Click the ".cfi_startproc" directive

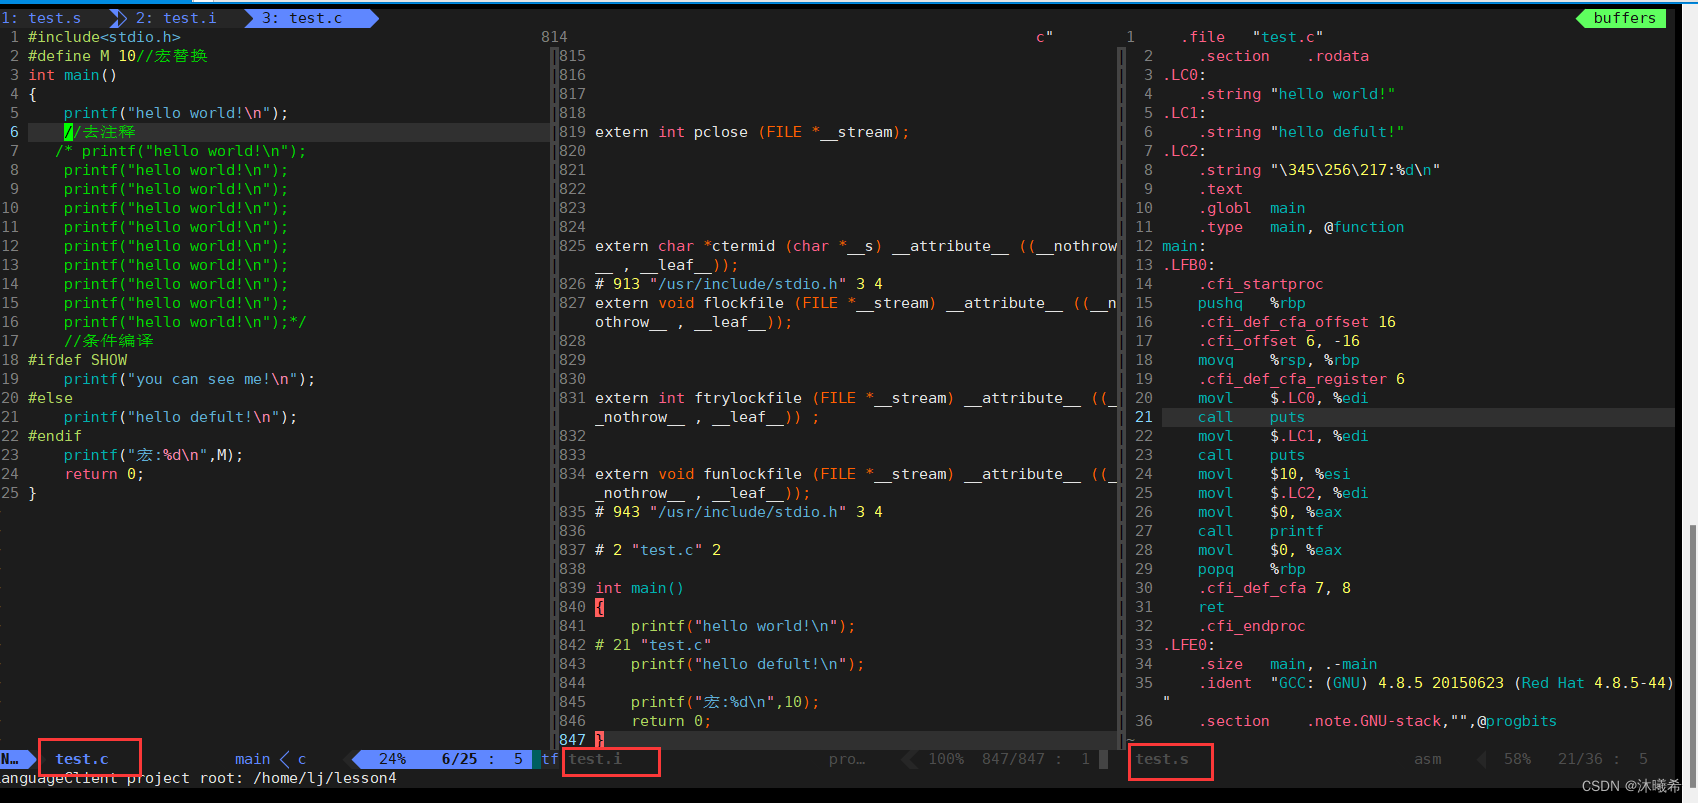point(1261,284)
